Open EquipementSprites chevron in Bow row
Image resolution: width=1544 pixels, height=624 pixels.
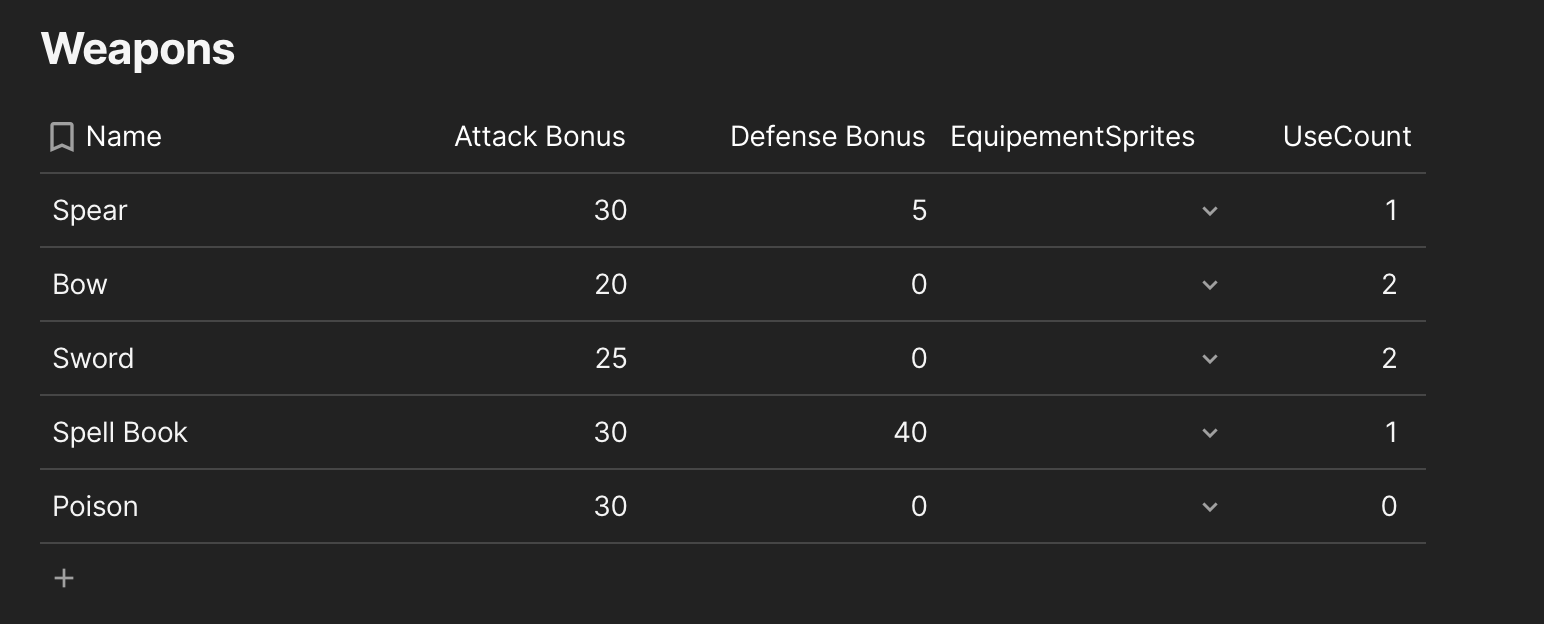click(1209, 285)
